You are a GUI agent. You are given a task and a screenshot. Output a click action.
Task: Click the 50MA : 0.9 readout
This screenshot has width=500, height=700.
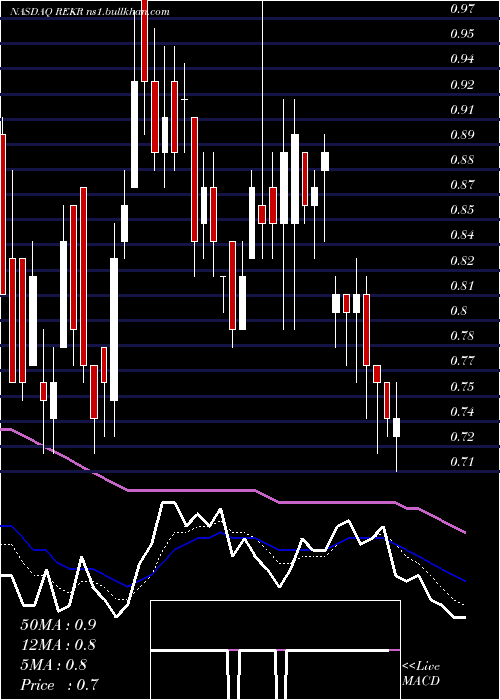pyautogui.click(x=58, y=625)
